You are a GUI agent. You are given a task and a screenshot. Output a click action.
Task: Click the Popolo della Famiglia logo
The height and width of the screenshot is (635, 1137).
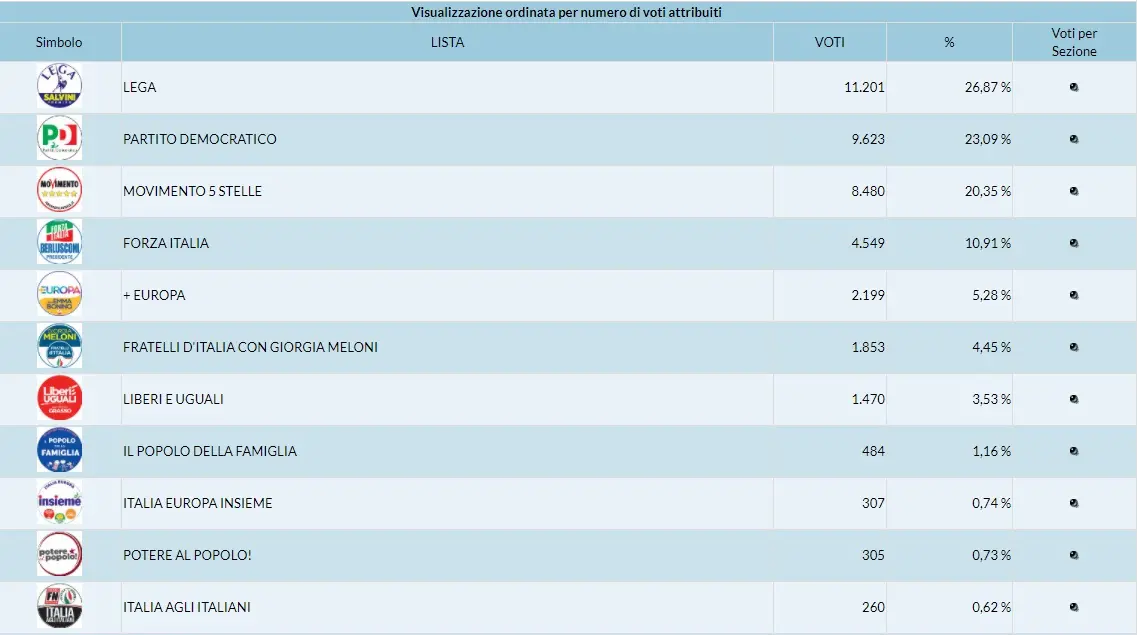[59, 449]
